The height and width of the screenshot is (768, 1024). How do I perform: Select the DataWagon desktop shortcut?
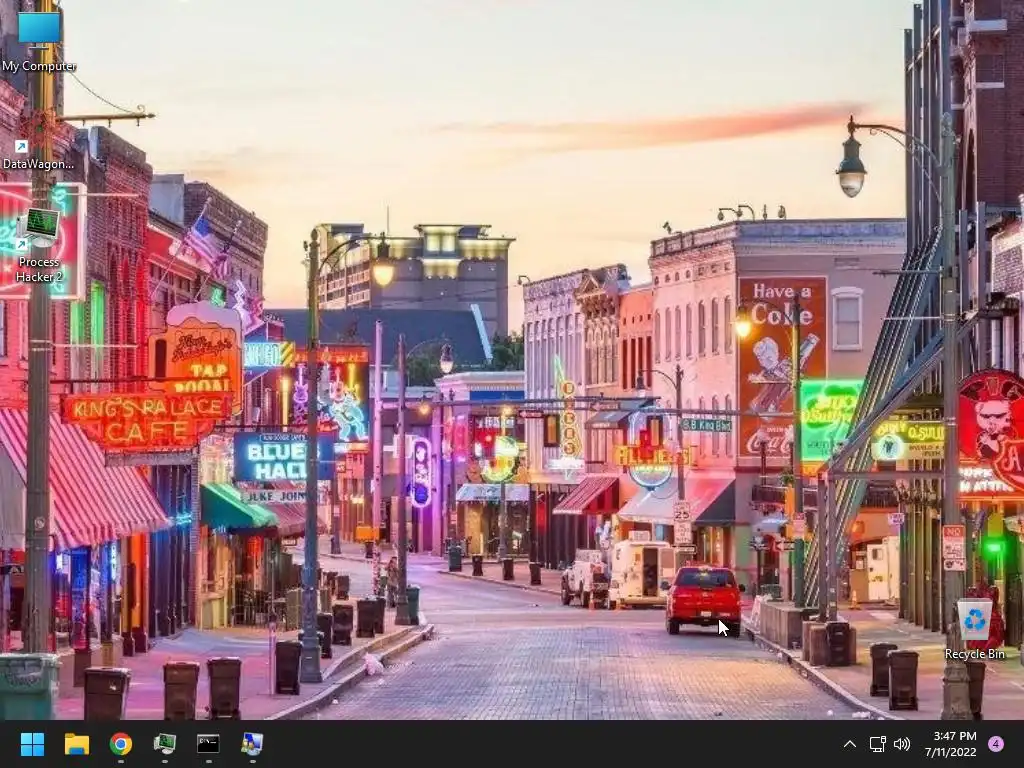pos(38,154)
